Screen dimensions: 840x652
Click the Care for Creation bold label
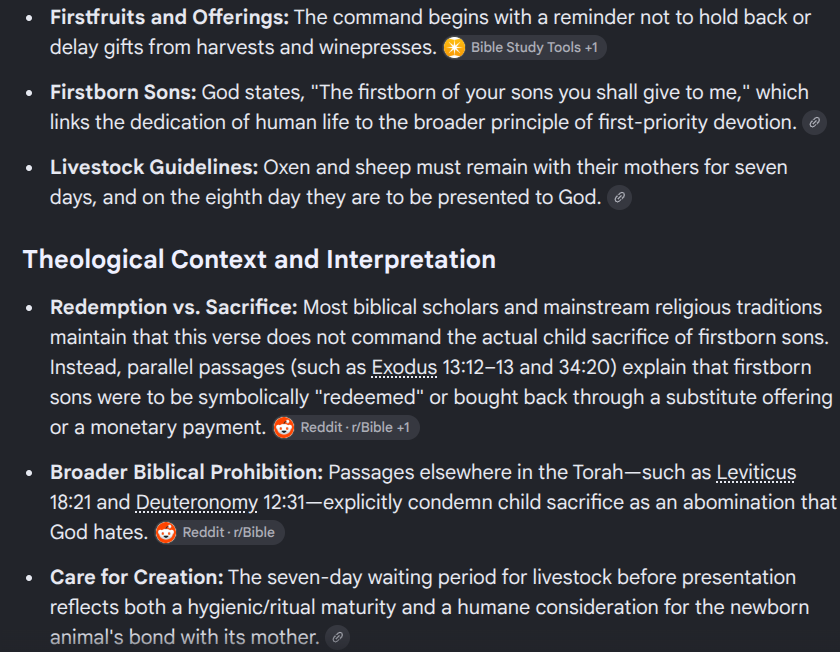(x=137, y=578)
